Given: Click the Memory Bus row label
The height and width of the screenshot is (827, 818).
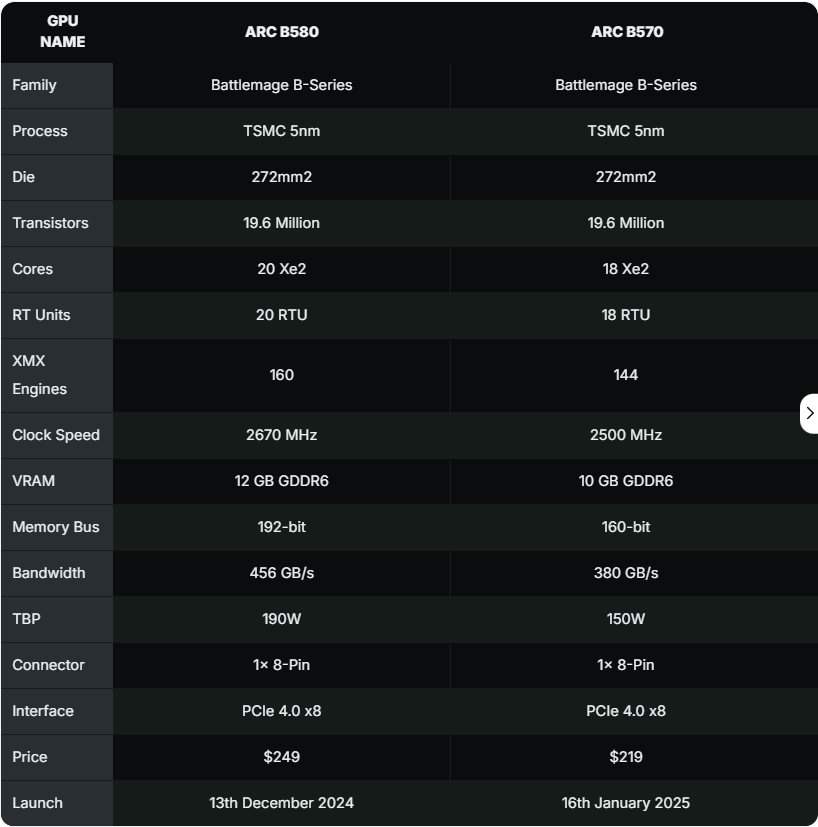Looking at the screenshot, I should click(x=55, y=526).
